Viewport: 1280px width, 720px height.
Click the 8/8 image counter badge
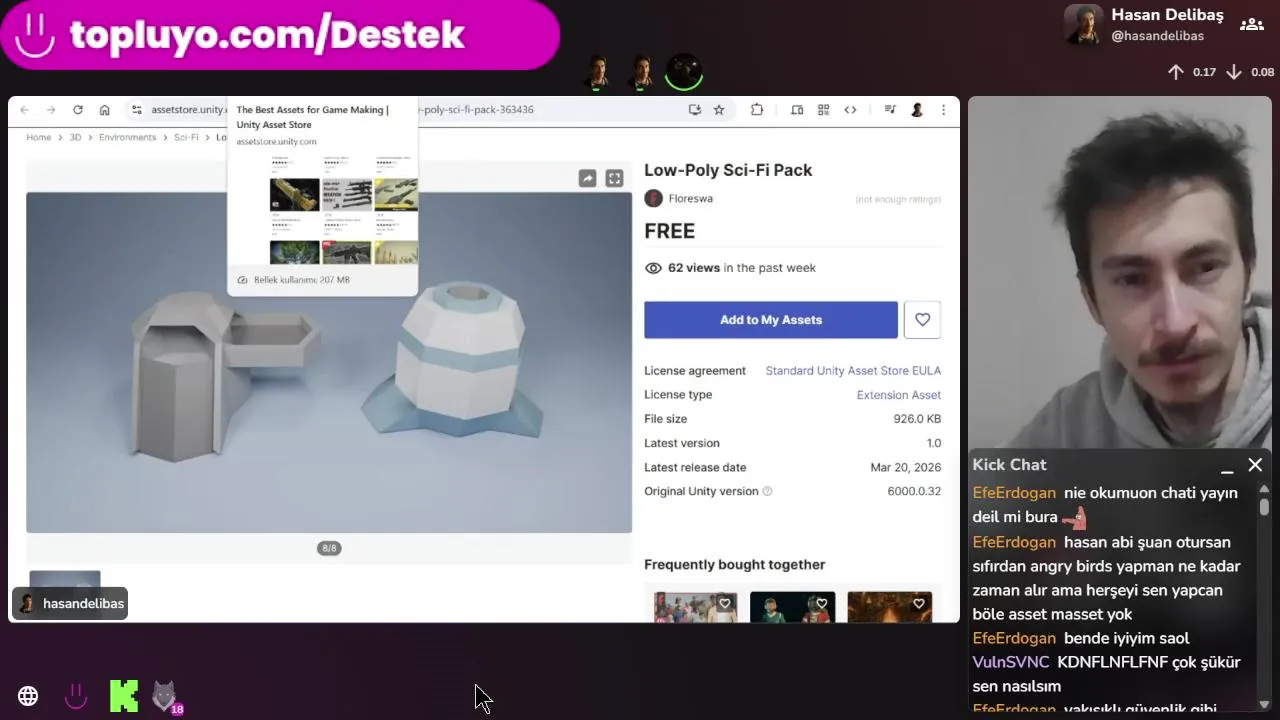[329, 548]
